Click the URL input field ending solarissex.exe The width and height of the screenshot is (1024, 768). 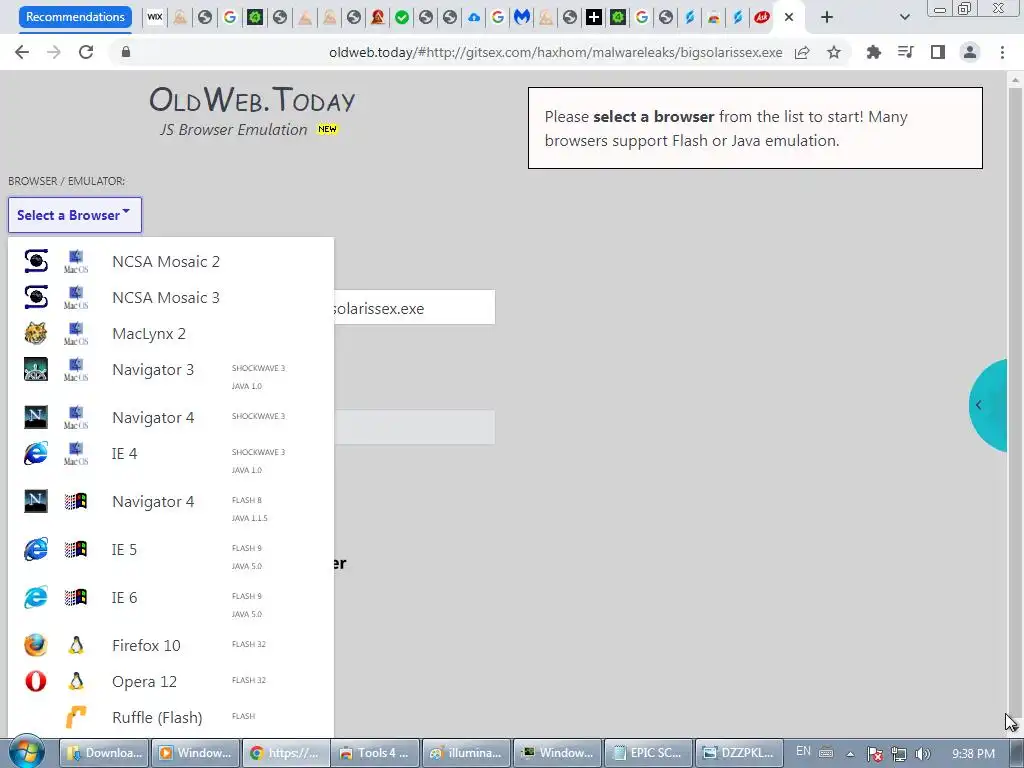point(414,308)
